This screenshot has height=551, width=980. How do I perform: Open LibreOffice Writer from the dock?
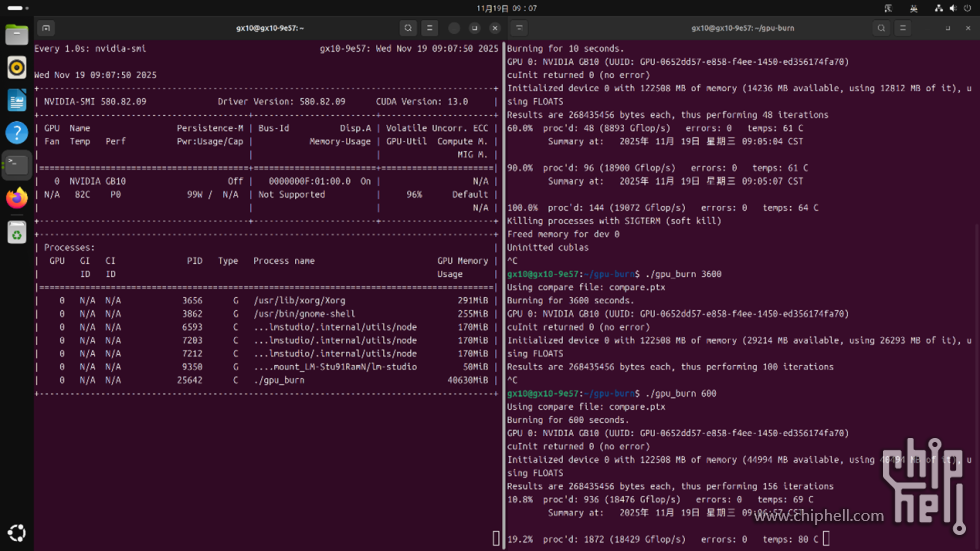click(x=16, y=100)
